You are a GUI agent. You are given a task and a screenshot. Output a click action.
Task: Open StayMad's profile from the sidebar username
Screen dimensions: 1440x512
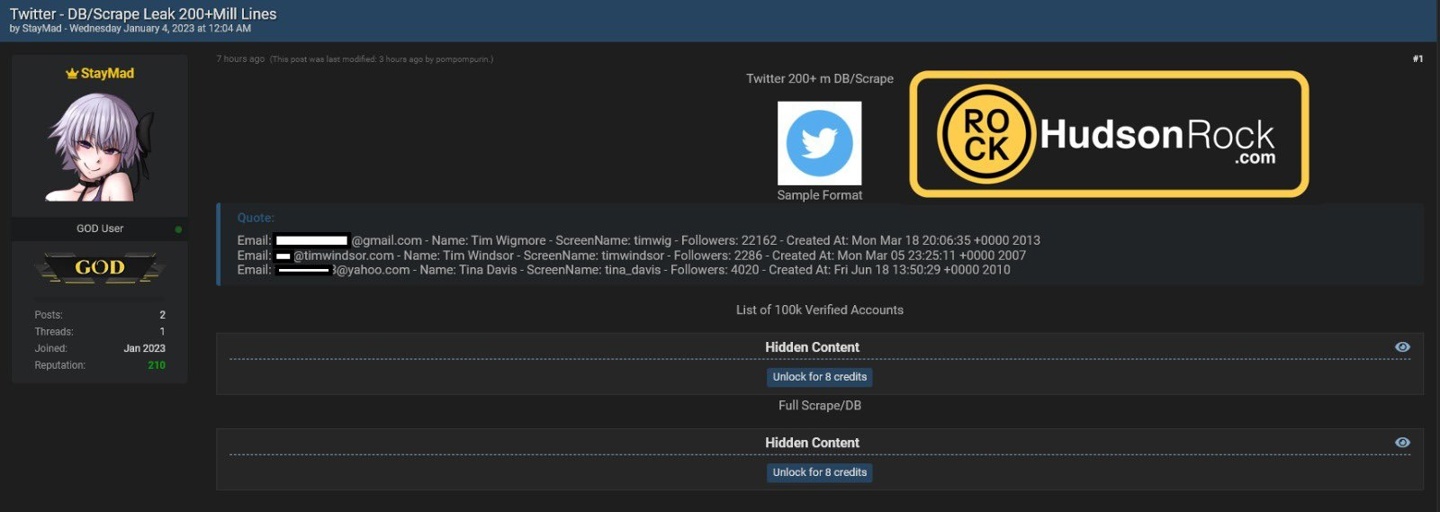click(107, 74)
